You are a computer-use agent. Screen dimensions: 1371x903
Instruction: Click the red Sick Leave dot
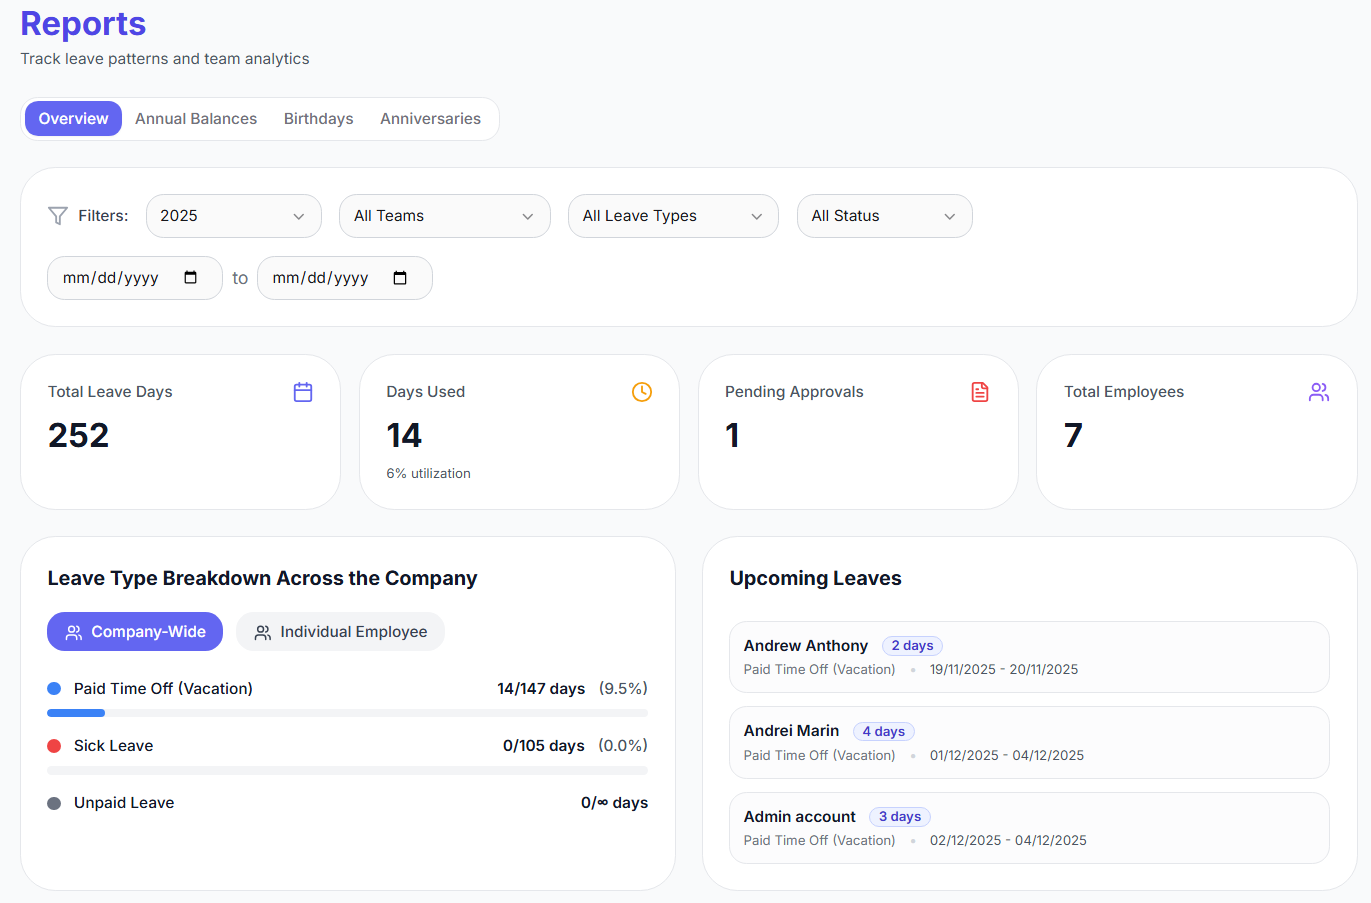coord(54,745)
